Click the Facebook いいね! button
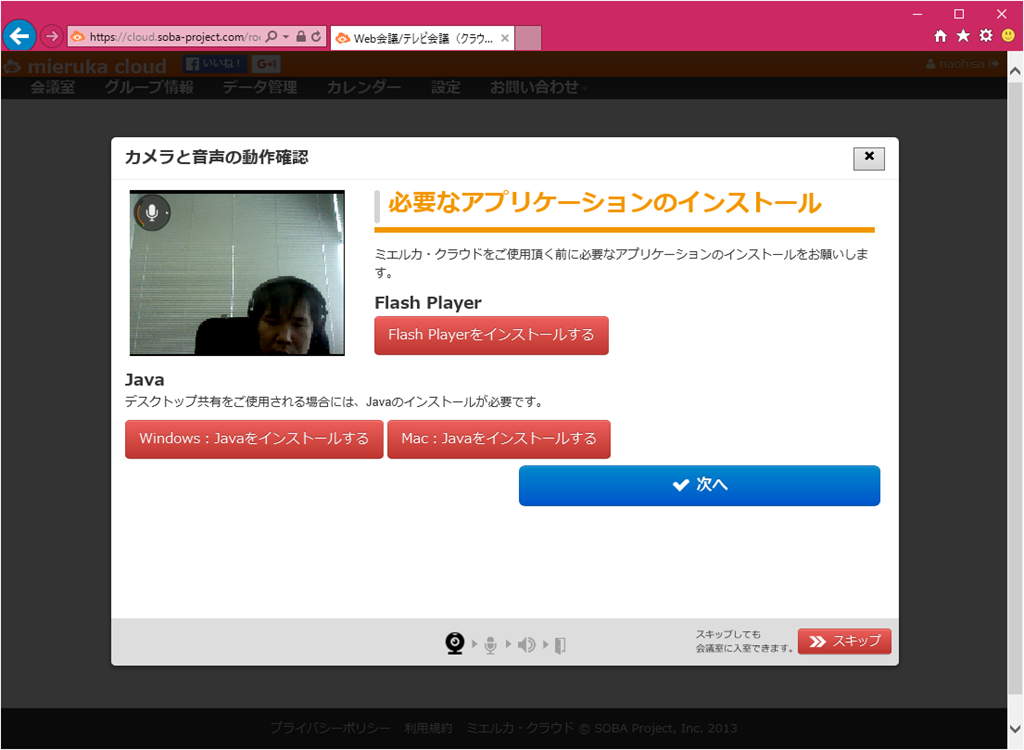 pyautogui.click(x=214, y=64)
